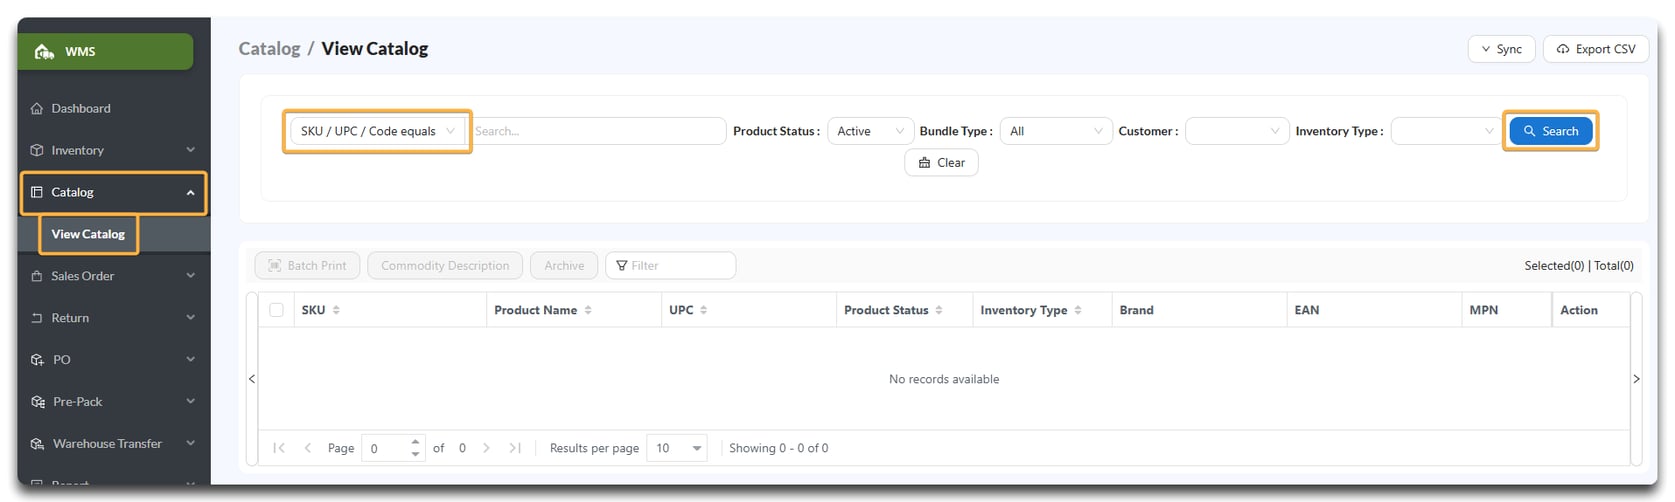Open the Product Status dropdown
1675x502 pixels.
coord(869,131)
